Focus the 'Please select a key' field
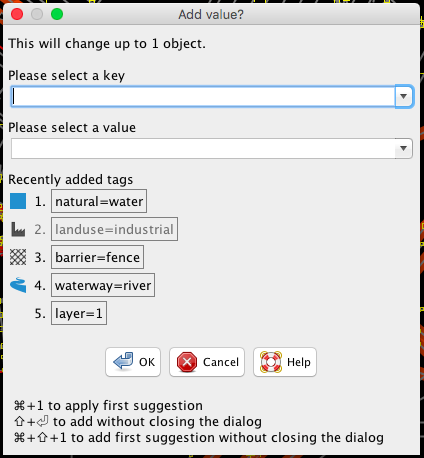The height and width of the screenshot is (458, 424). pyautogui.click(x=203, y=97)
